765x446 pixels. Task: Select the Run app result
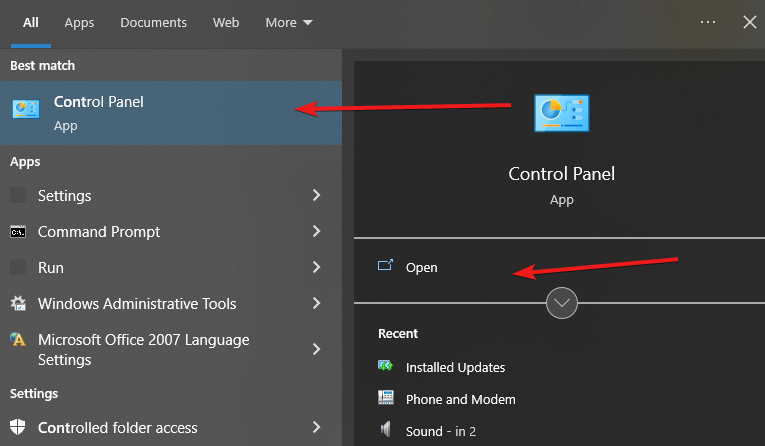50,268
